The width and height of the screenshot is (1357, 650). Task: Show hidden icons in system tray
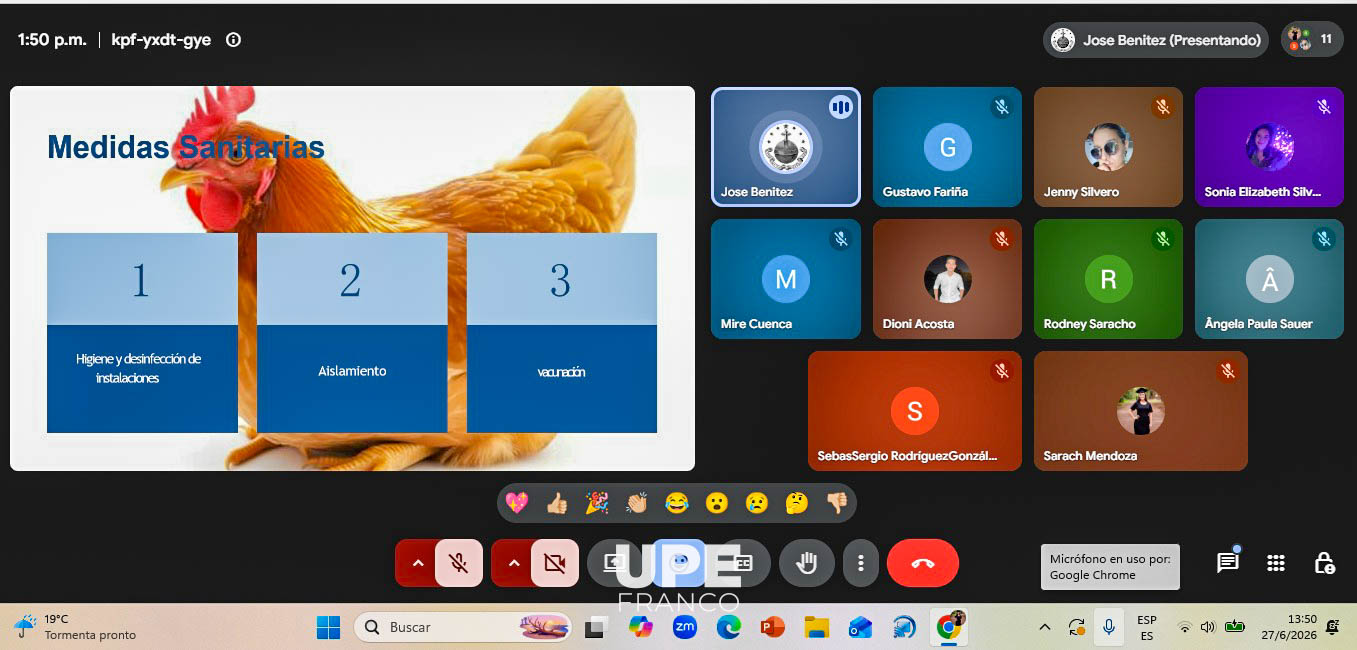(x=1045, y=627)
